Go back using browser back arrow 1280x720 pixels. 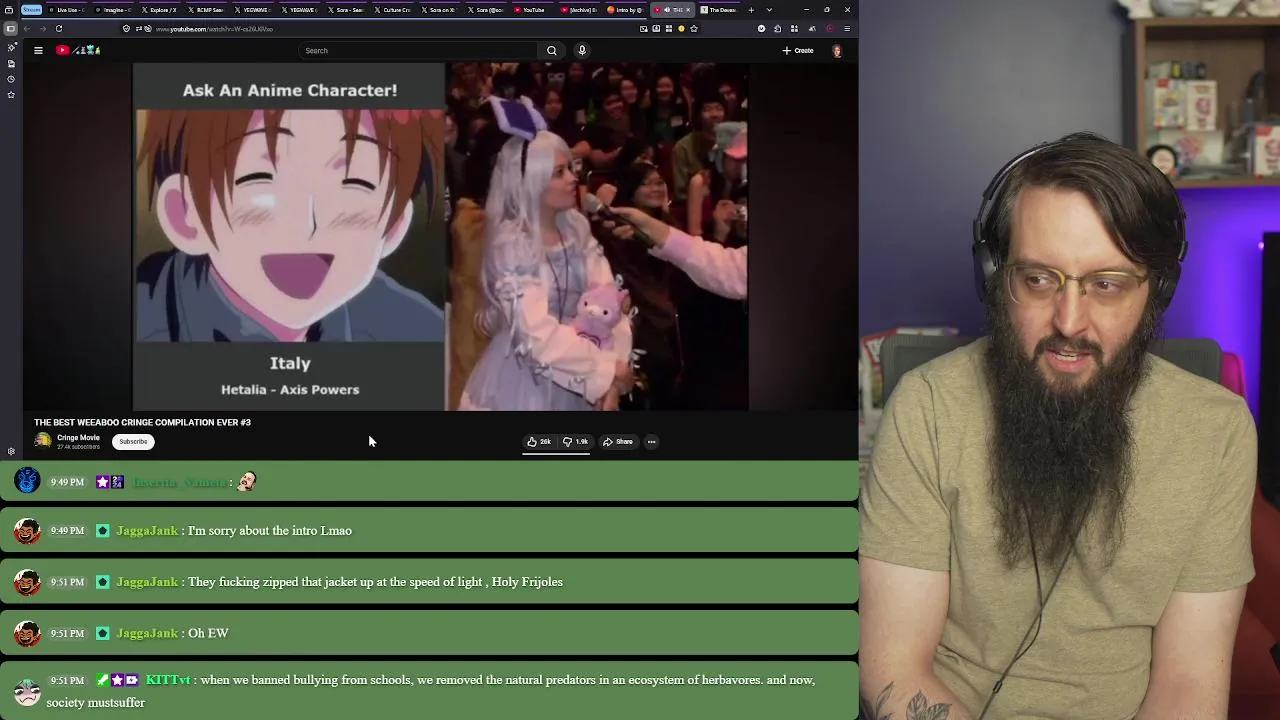click(27, 28)
